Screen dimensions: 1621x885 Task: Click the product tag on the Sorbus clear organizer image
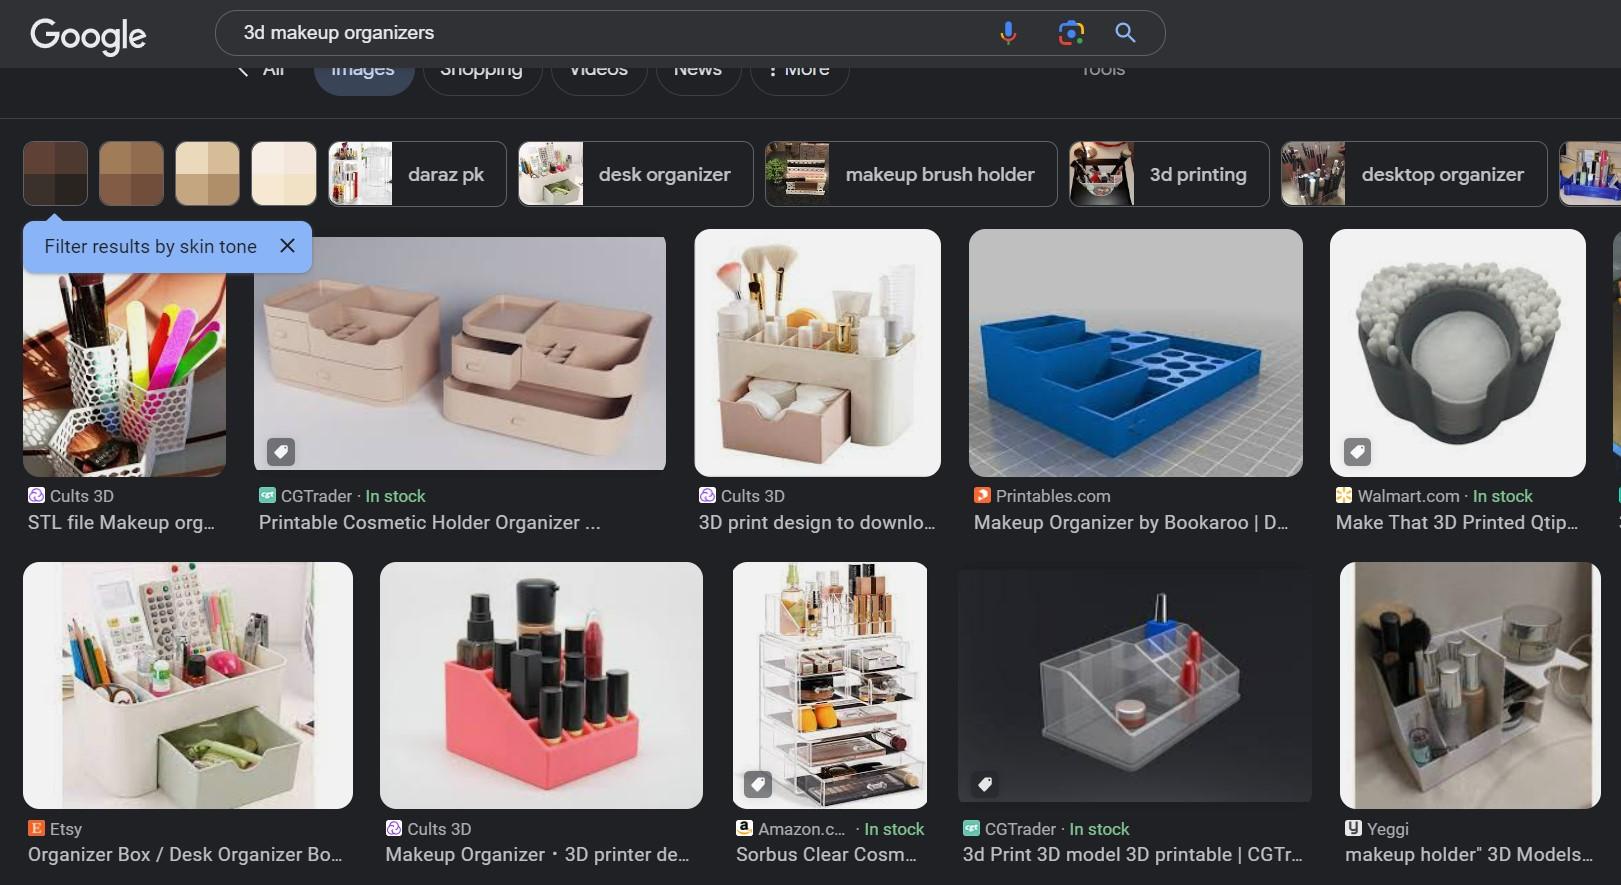[x=758, y=784]
